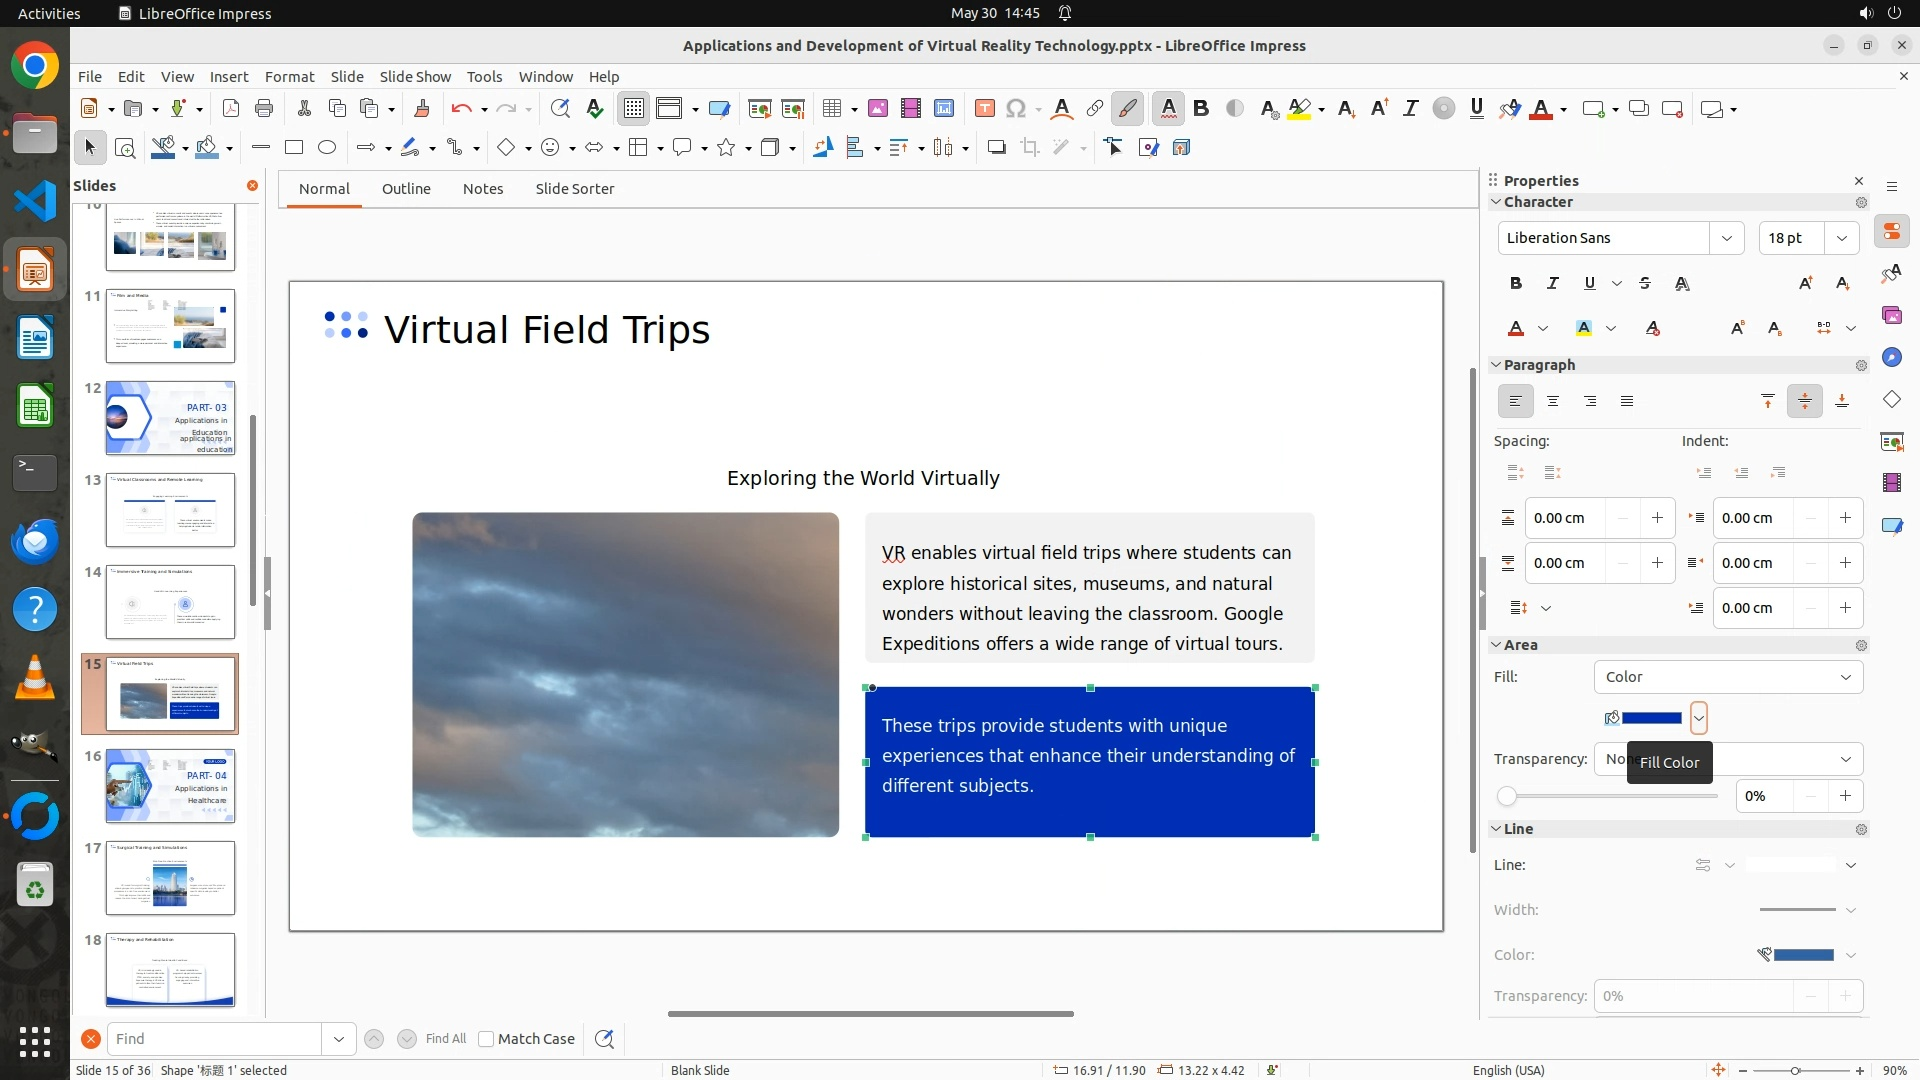Select center paragraph alignment in sidebar

point(1553,401)
